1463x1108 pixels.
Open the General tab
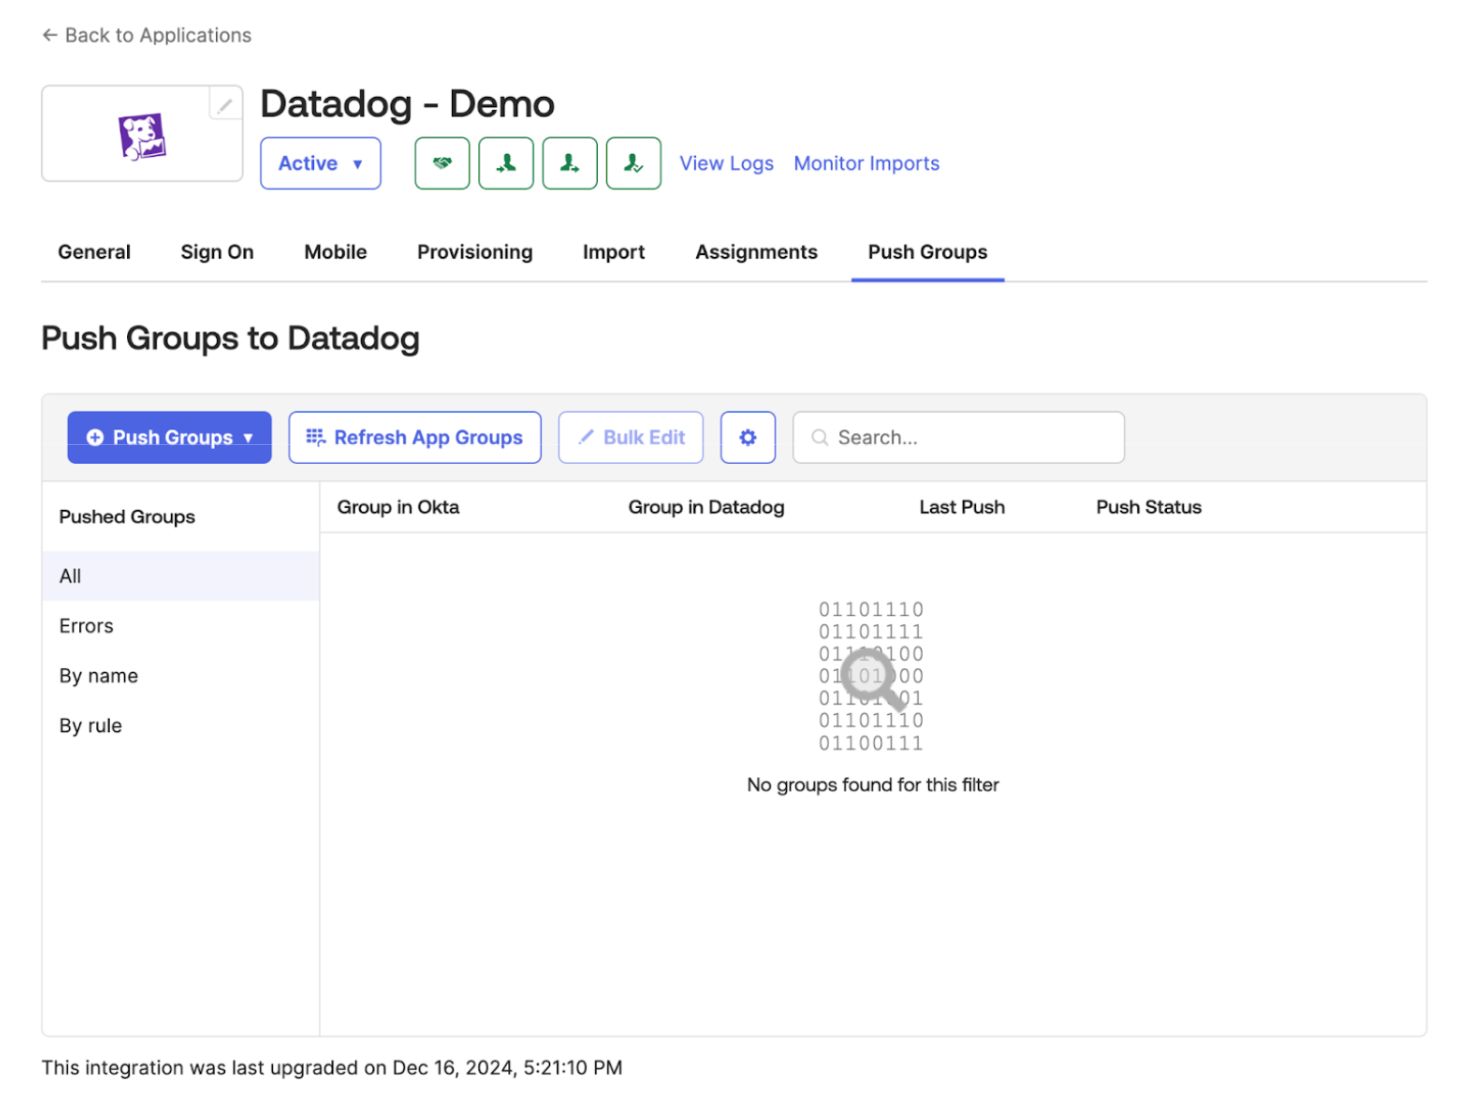coord(94,252)
